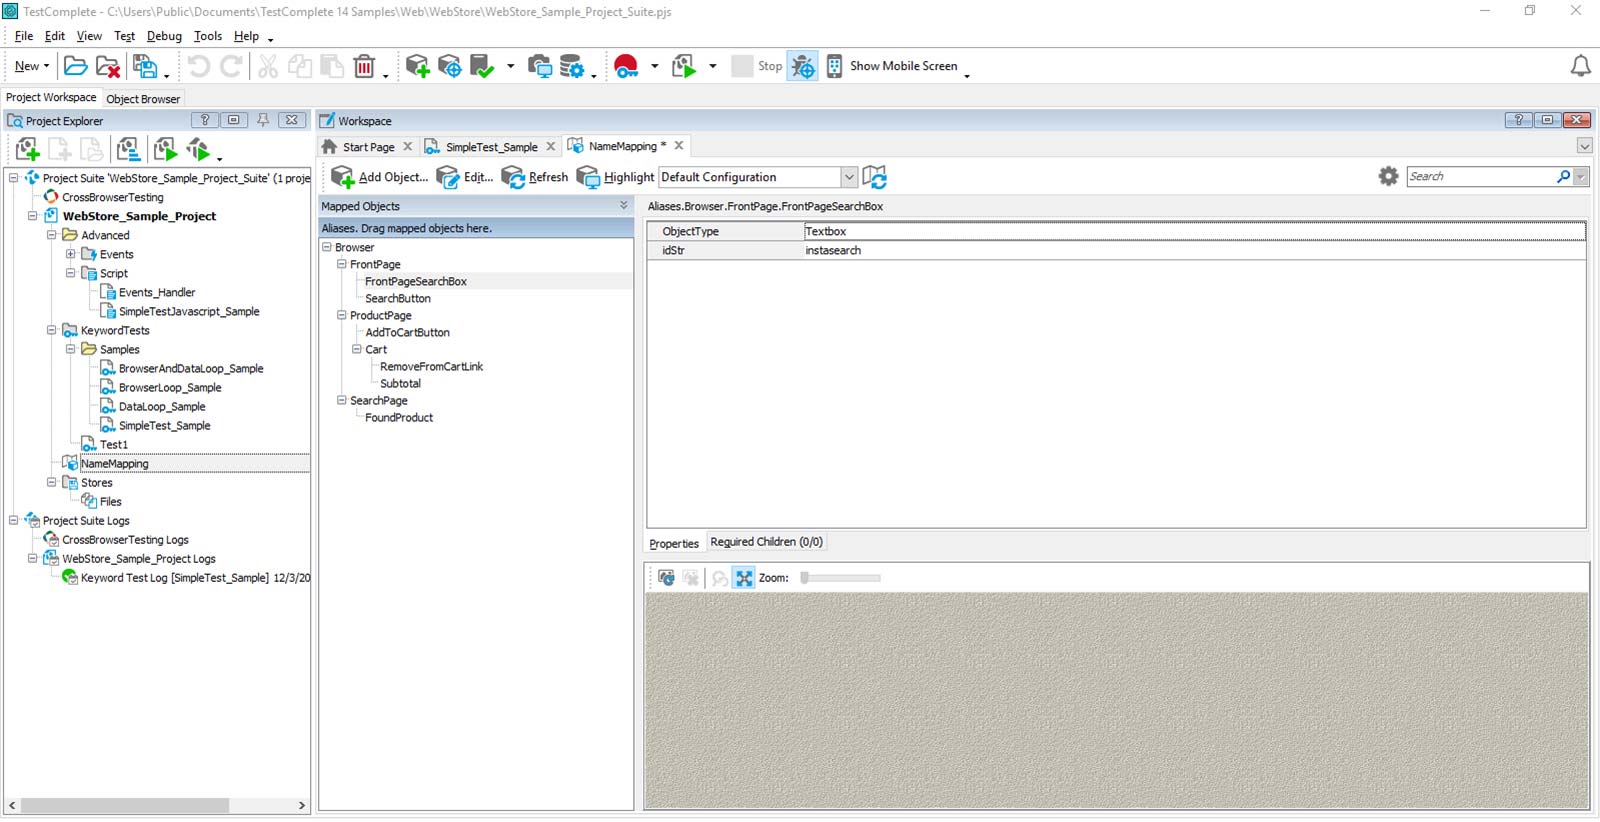Click the Highlight button in NameMapping toolbar
This screenshot has height=822, width=1600.
(616, 177)
